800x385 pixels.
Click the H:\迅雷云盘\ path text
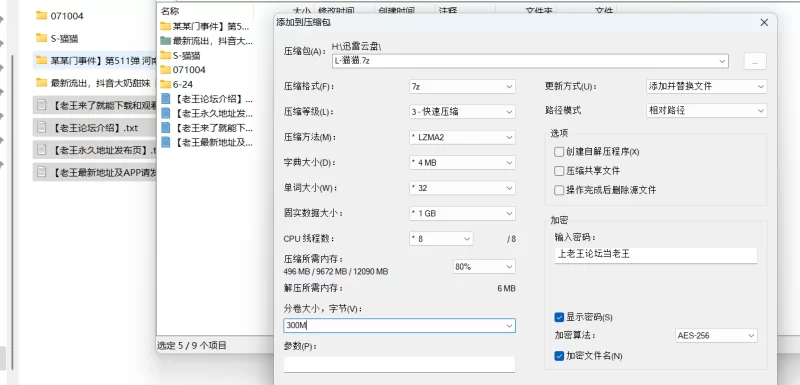[x=356, y=46]
